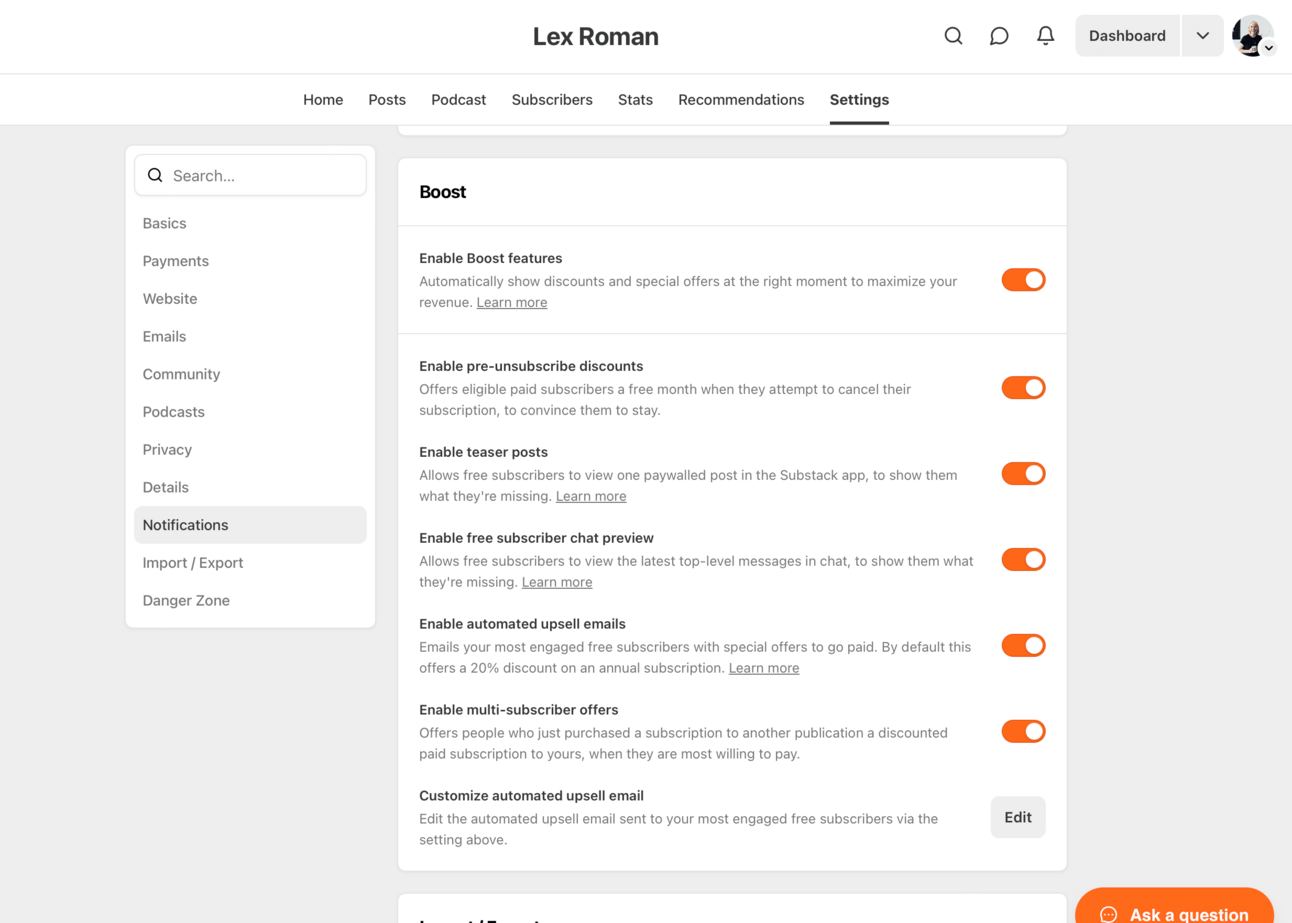
Task: Click the Dashboard button
Action: click(x=1127, y=36)
